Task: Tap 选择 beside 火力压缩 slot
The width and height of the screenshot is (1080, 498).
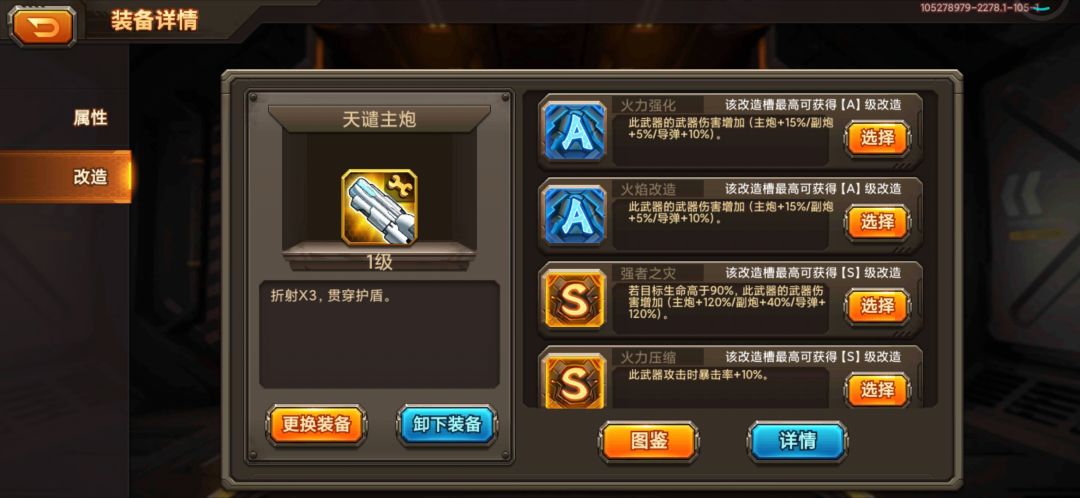Action: coord(878,390)
